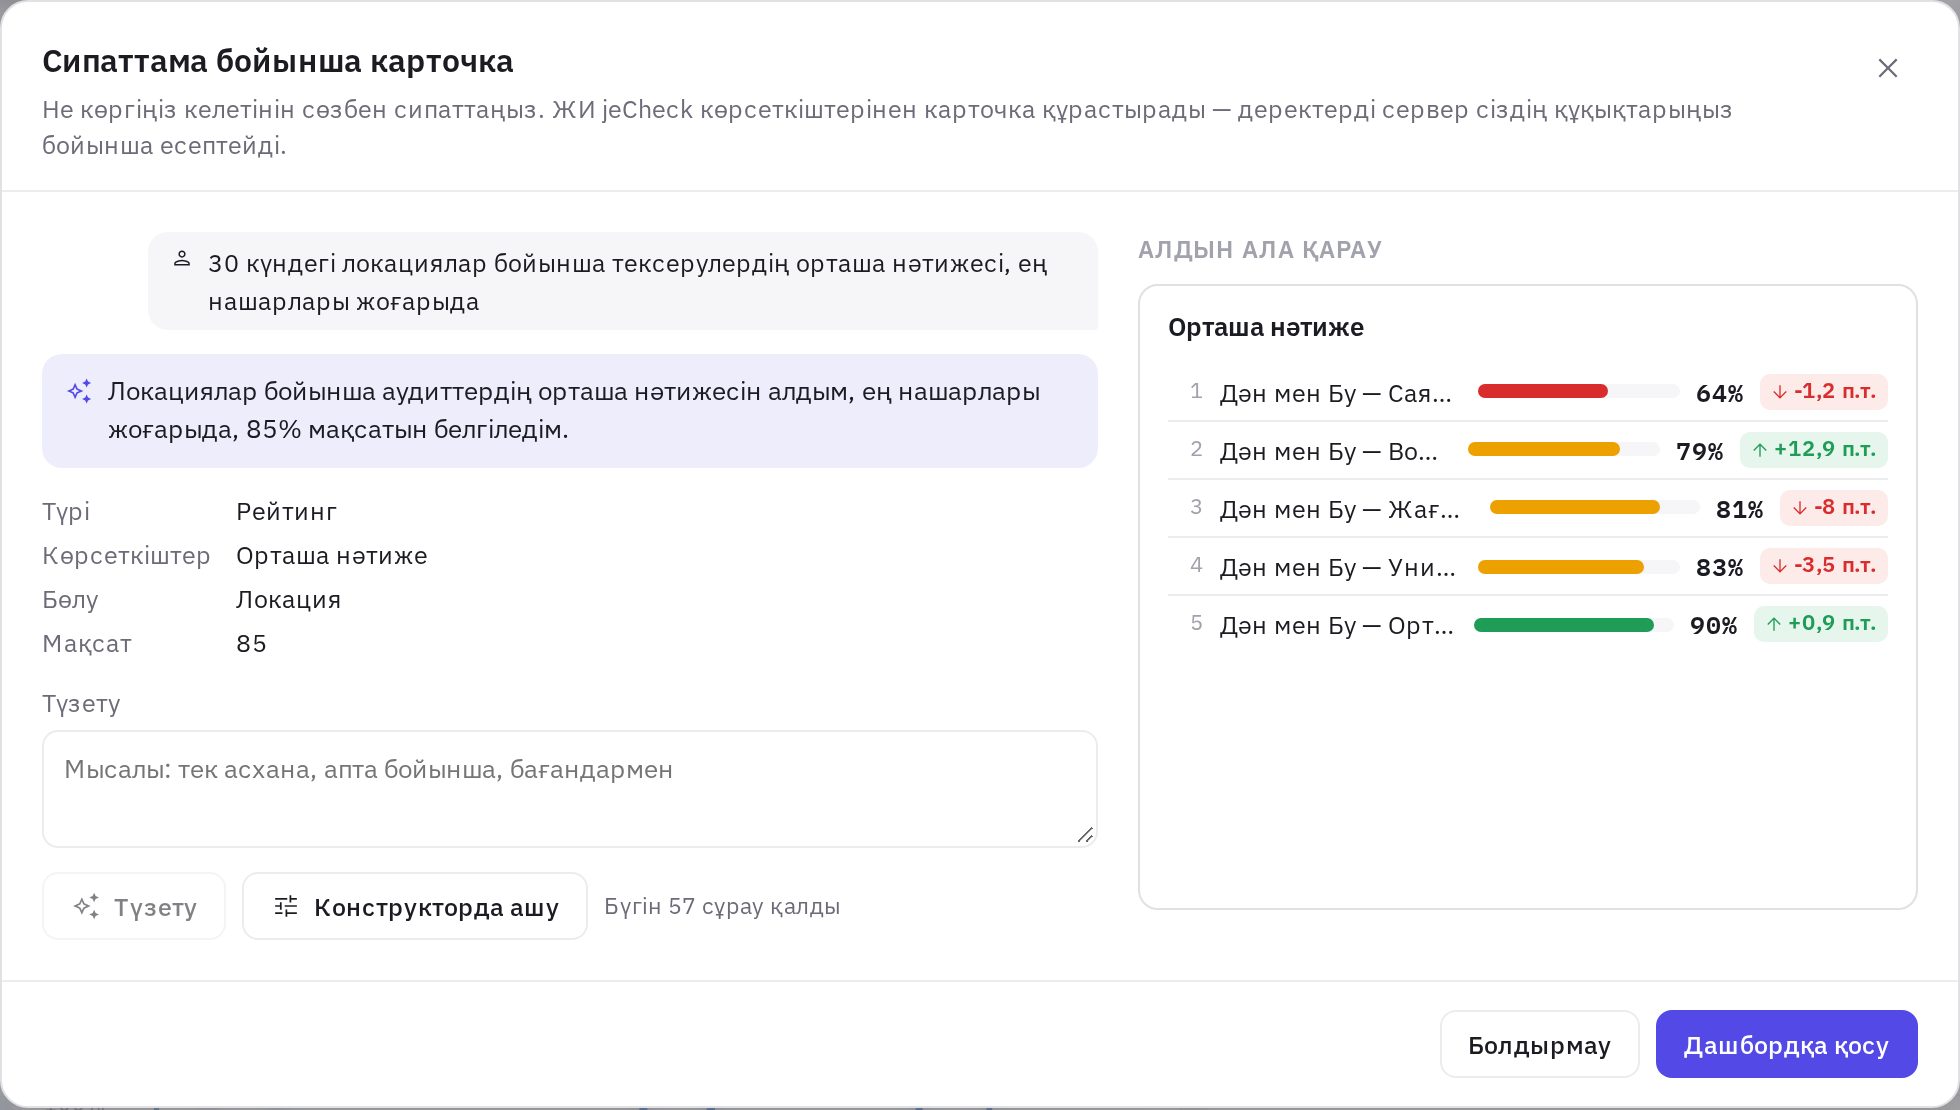
Task: Click the AI response message bubble
Action: pos(570,411)
